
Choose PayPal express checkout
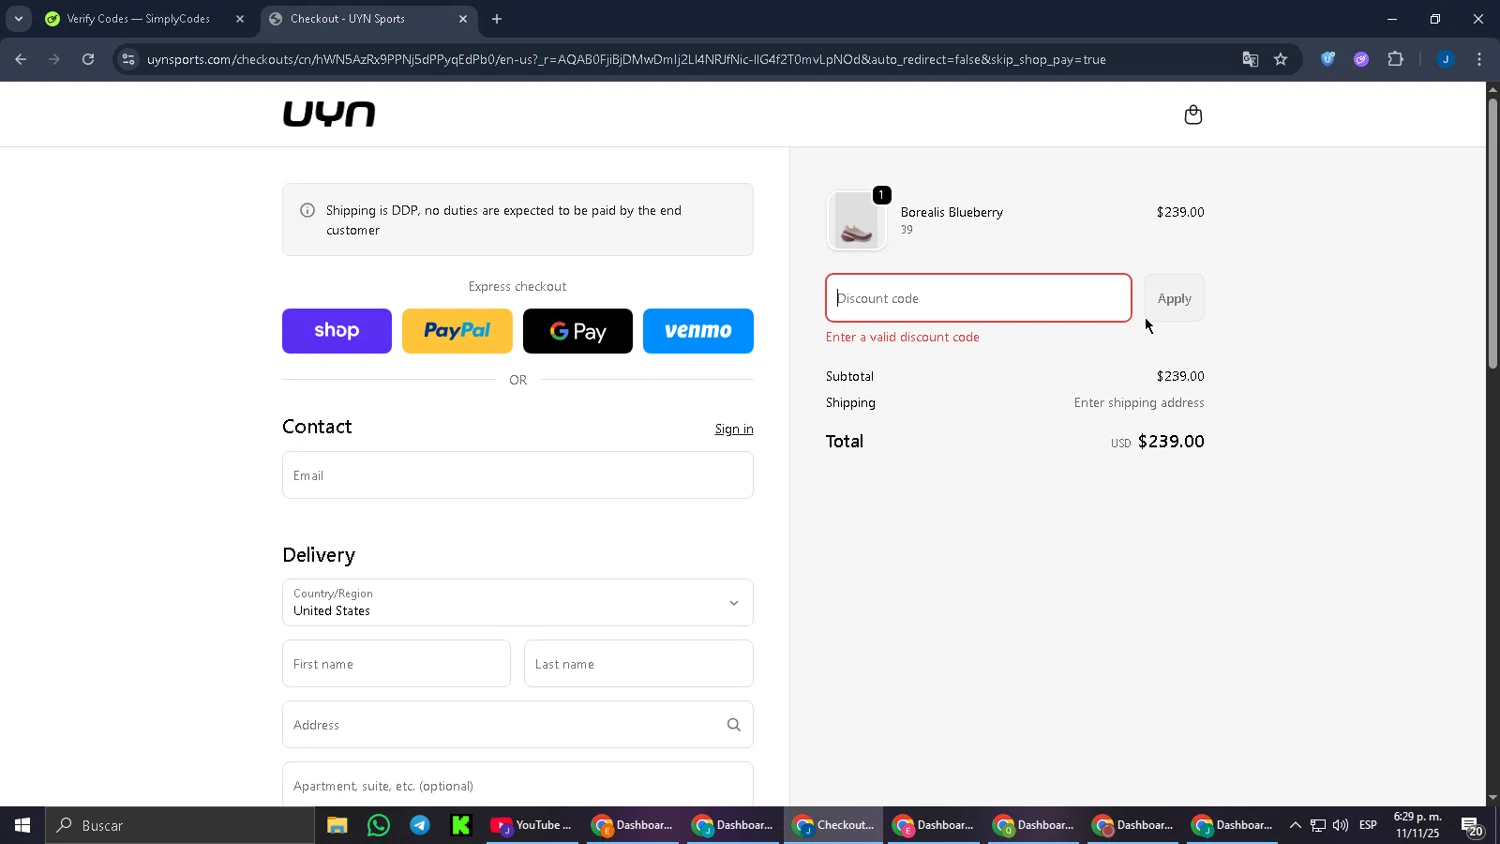(x=457, y=331)
